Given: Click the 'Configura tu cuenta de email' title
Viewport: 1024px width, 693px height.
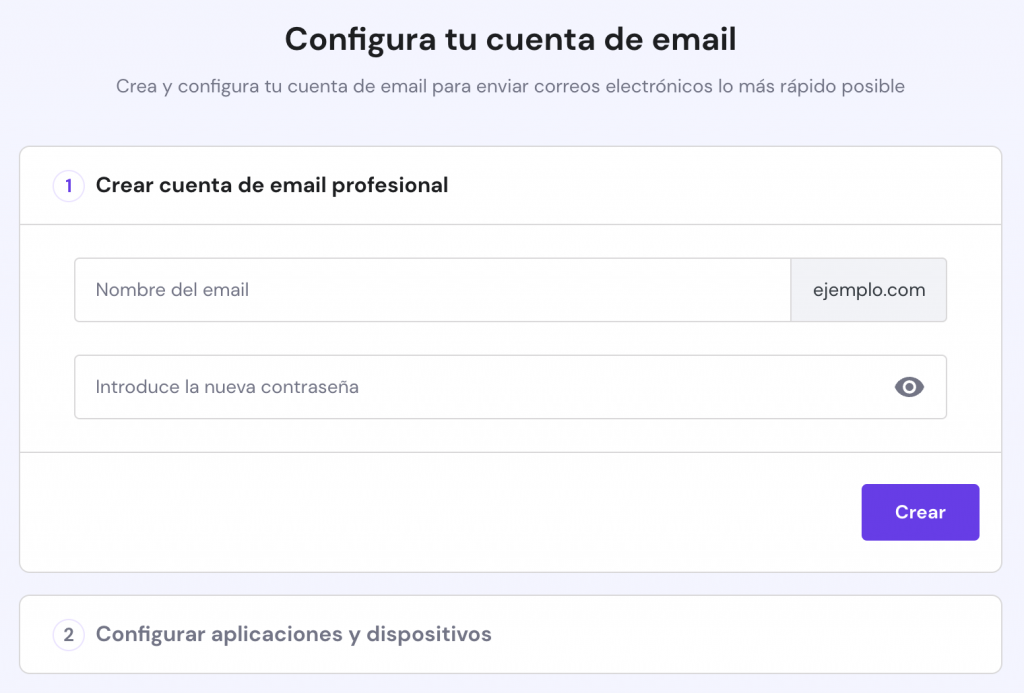Looking at the screenshot, I should pos(510,40).
